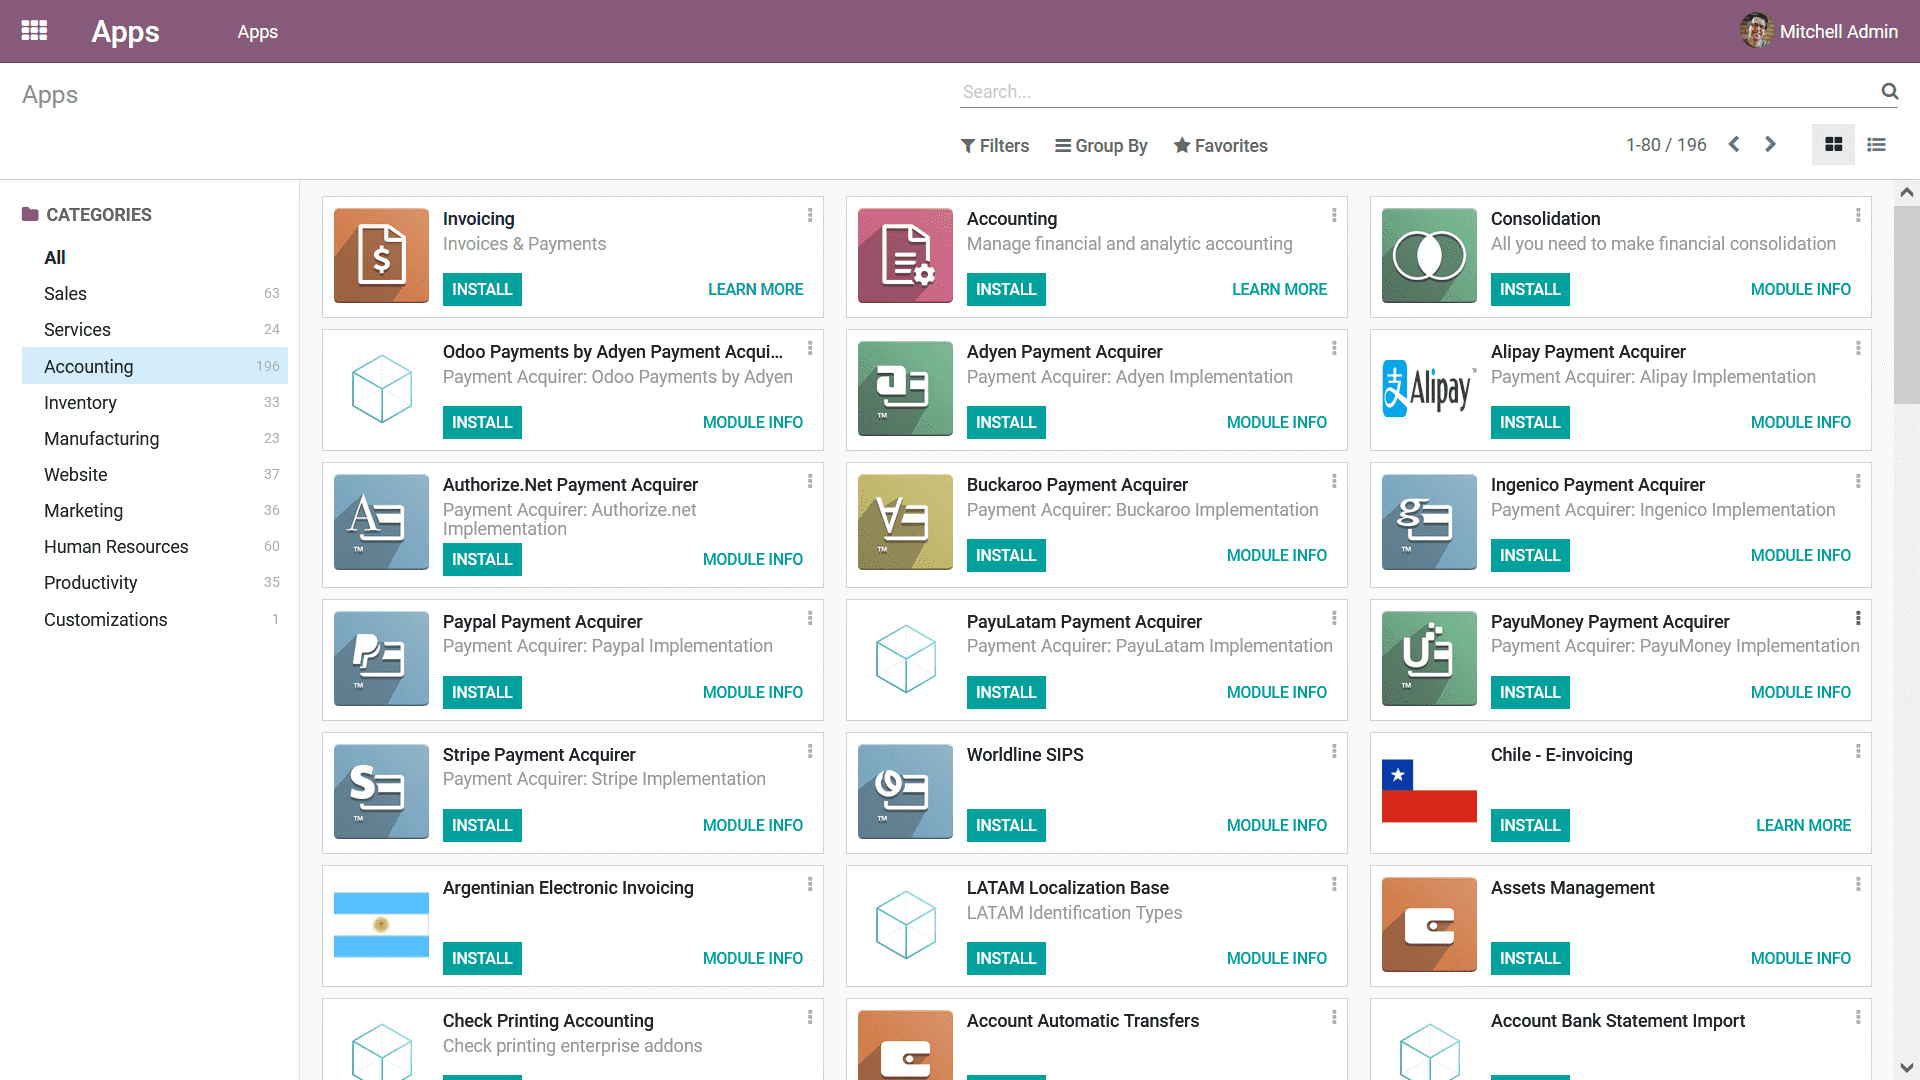The height and width of the screenshot is (1080, 1920).
Task: Click the Assets Management wallet icon
Action: (x=1429, y=925)
